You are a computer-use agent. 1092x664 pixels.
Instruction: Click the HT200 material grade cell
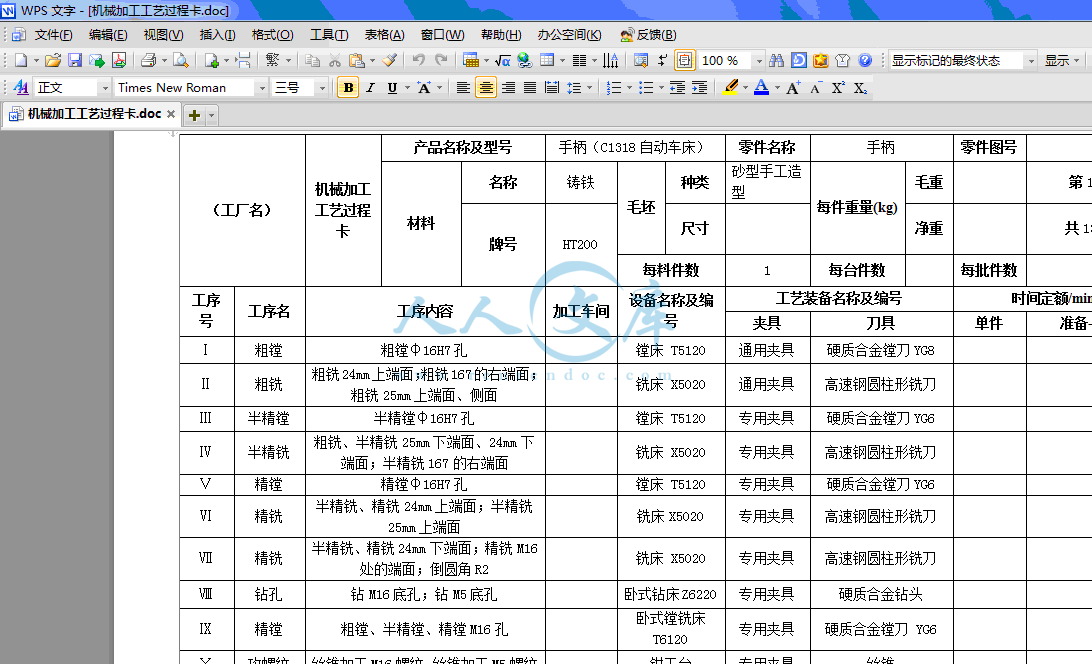(x=580, y=245)
